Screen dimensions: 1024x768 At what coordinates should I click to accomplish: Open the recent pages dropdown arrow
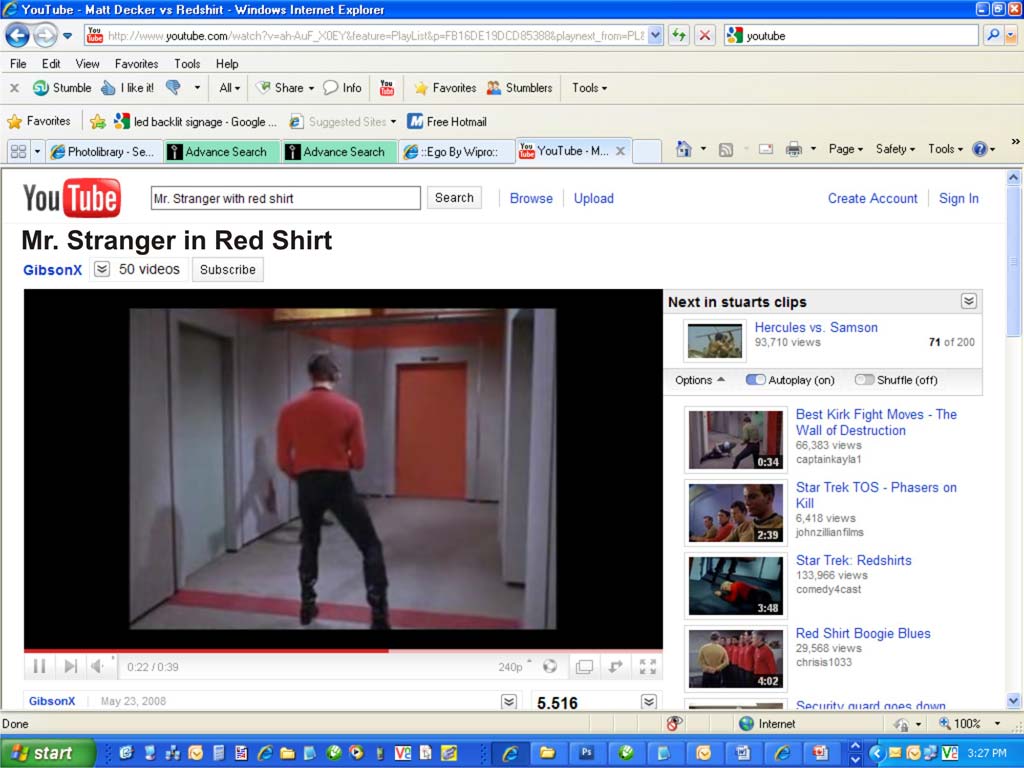click(x=67, y=35)
